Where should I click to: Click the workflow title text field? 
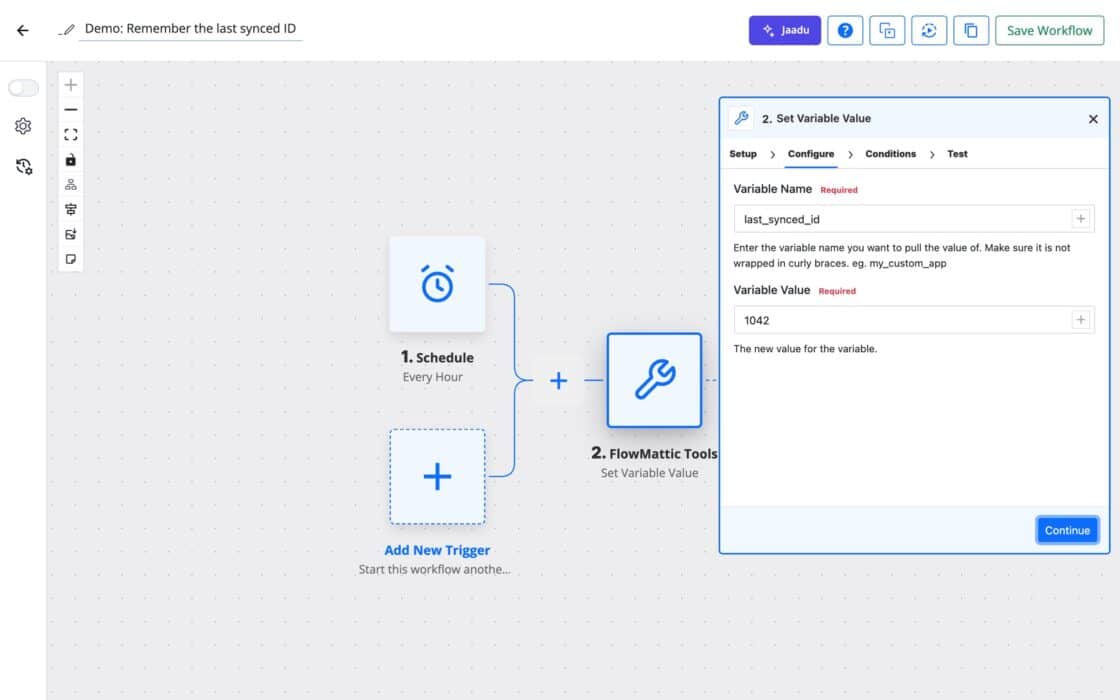190,29
